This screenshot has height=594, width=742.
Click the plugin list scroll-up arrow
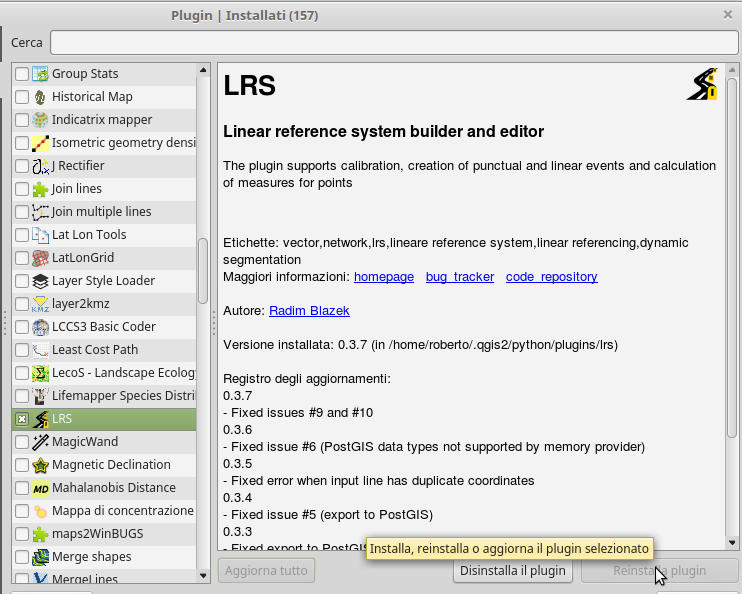click(203, 70)
